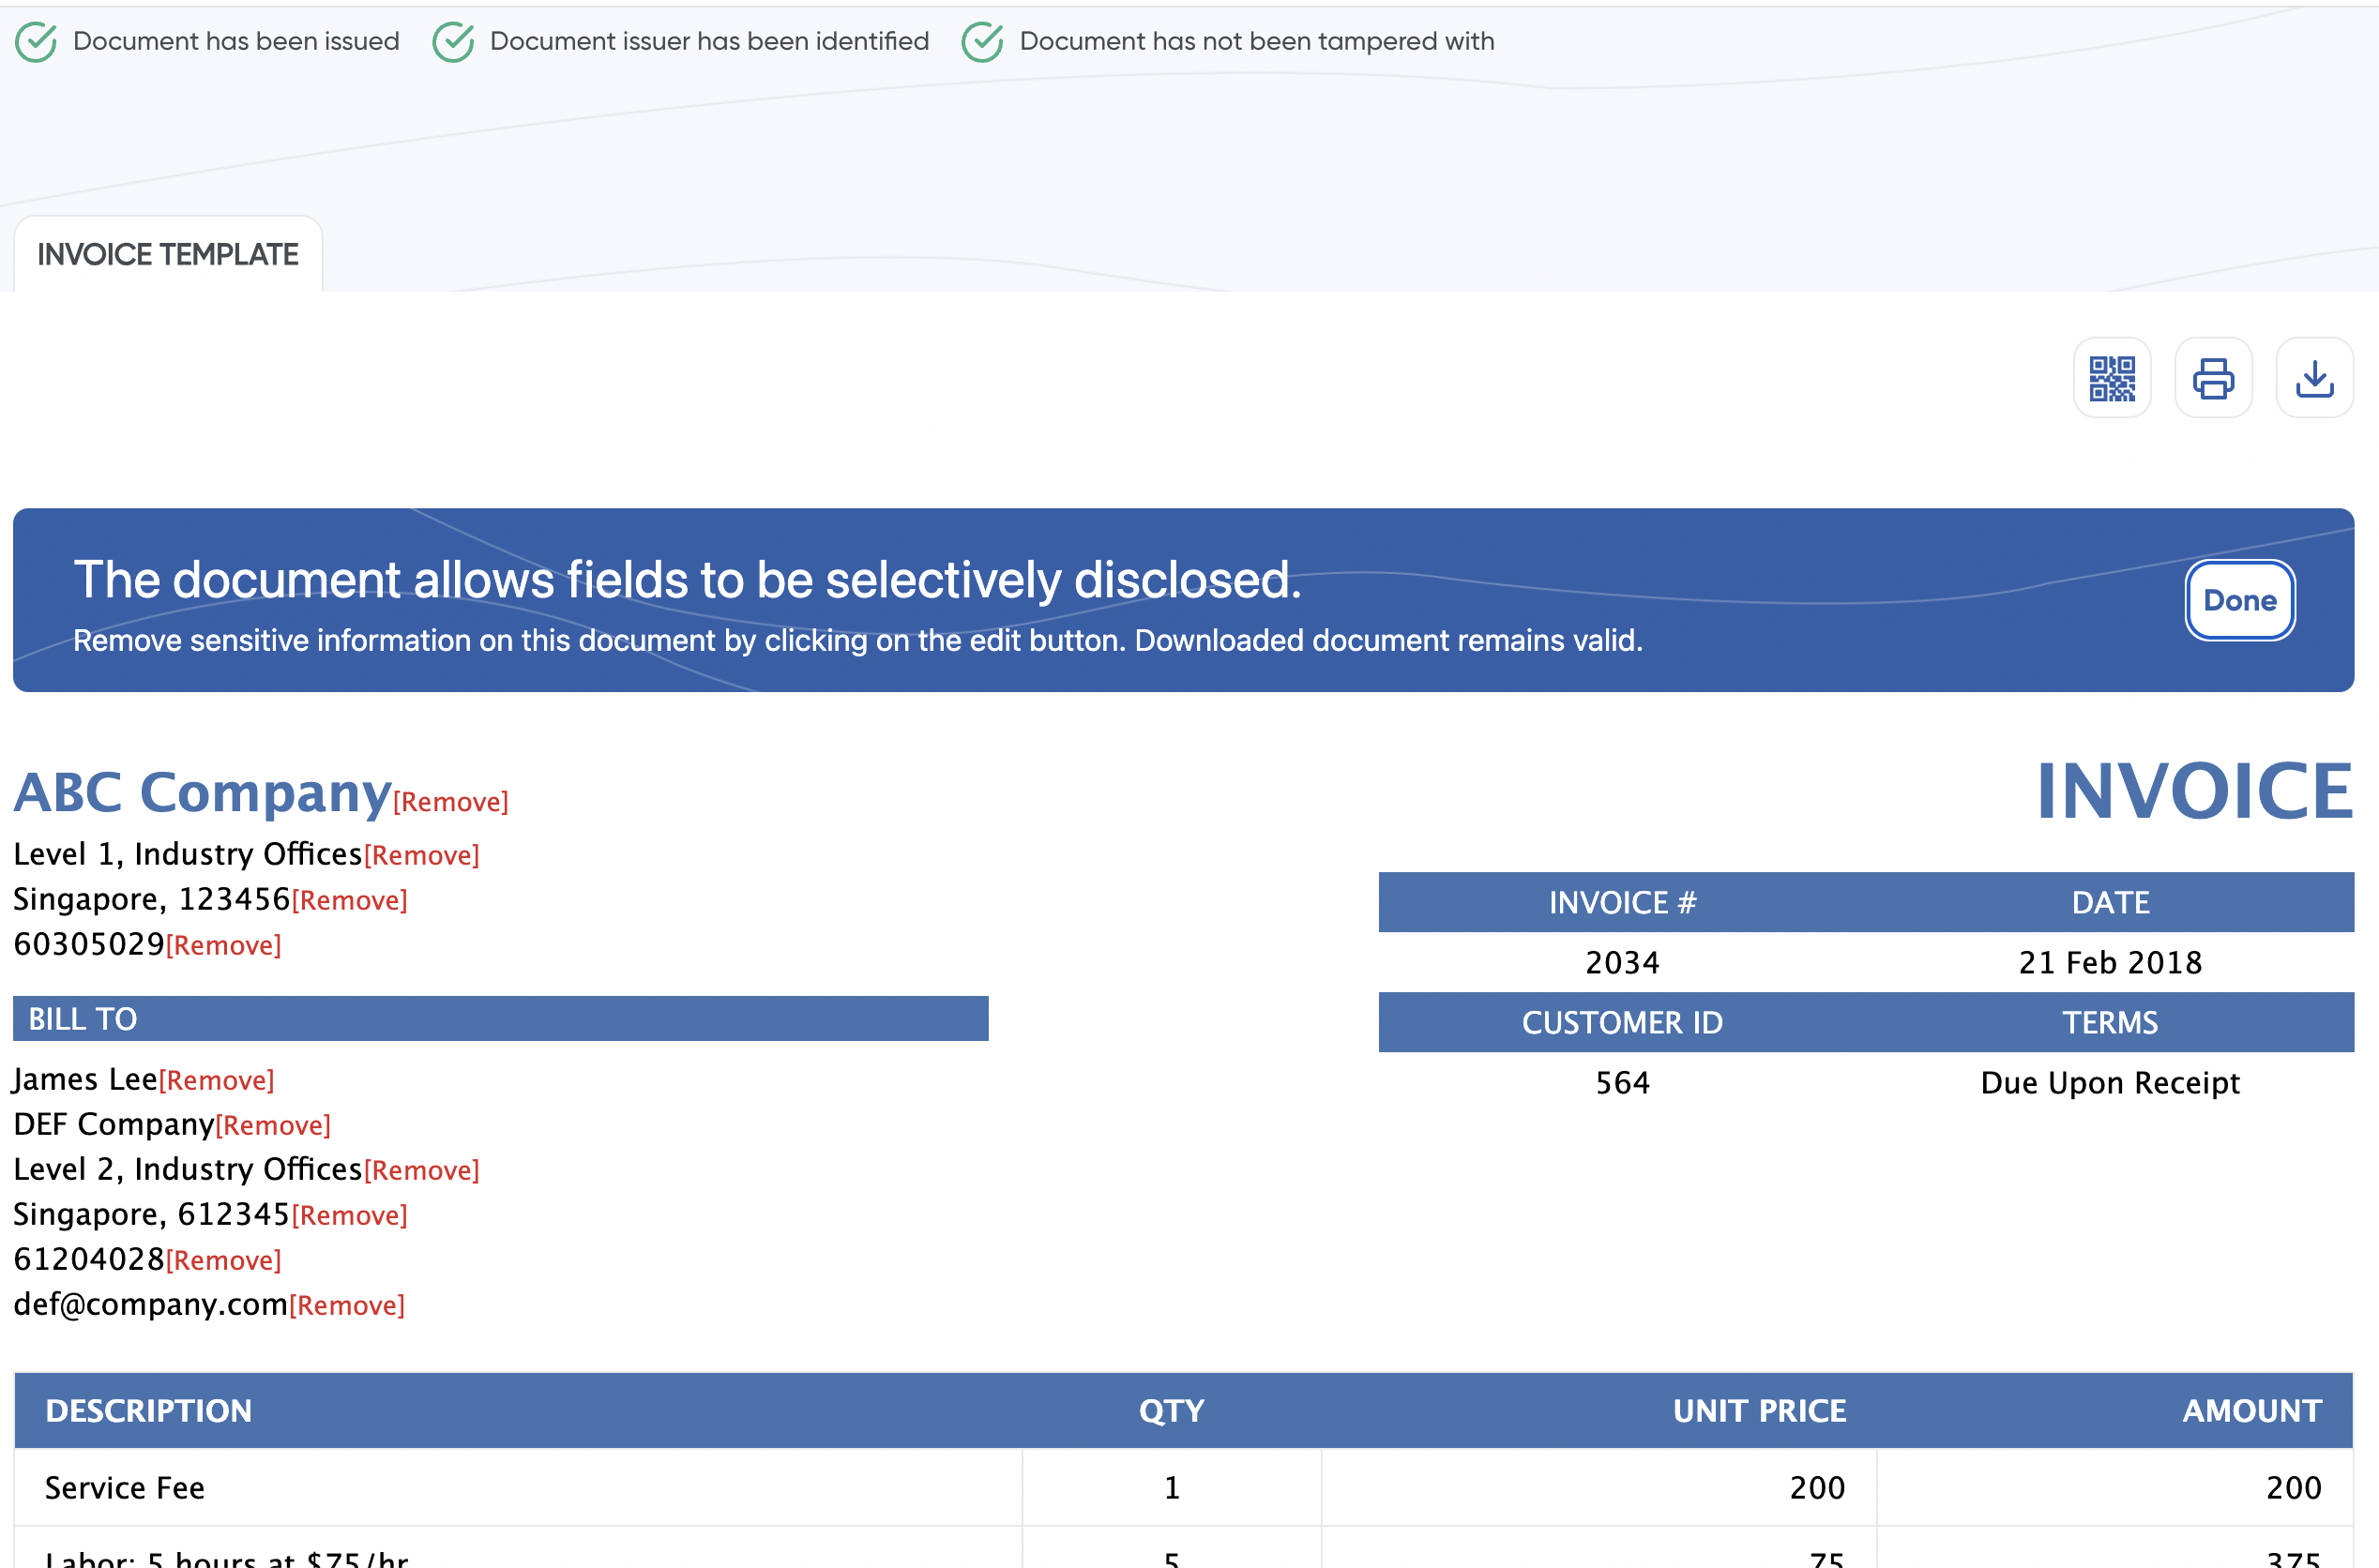
Task: Click the CUSTOMER ID header
Action: [x=1621, y=1022]
